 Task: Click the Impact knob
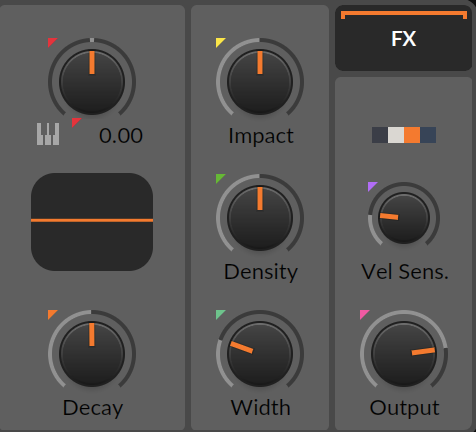click(260, 82)
